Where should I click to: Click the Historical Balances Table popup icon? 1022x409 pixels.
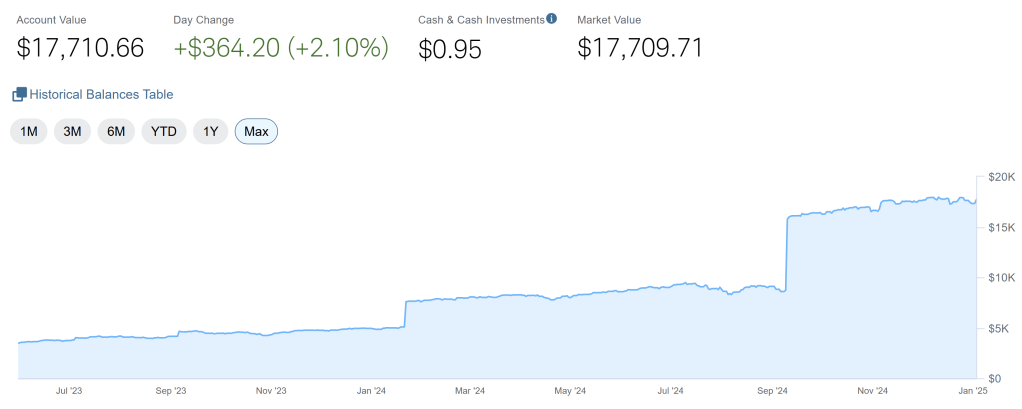(19, 95)
